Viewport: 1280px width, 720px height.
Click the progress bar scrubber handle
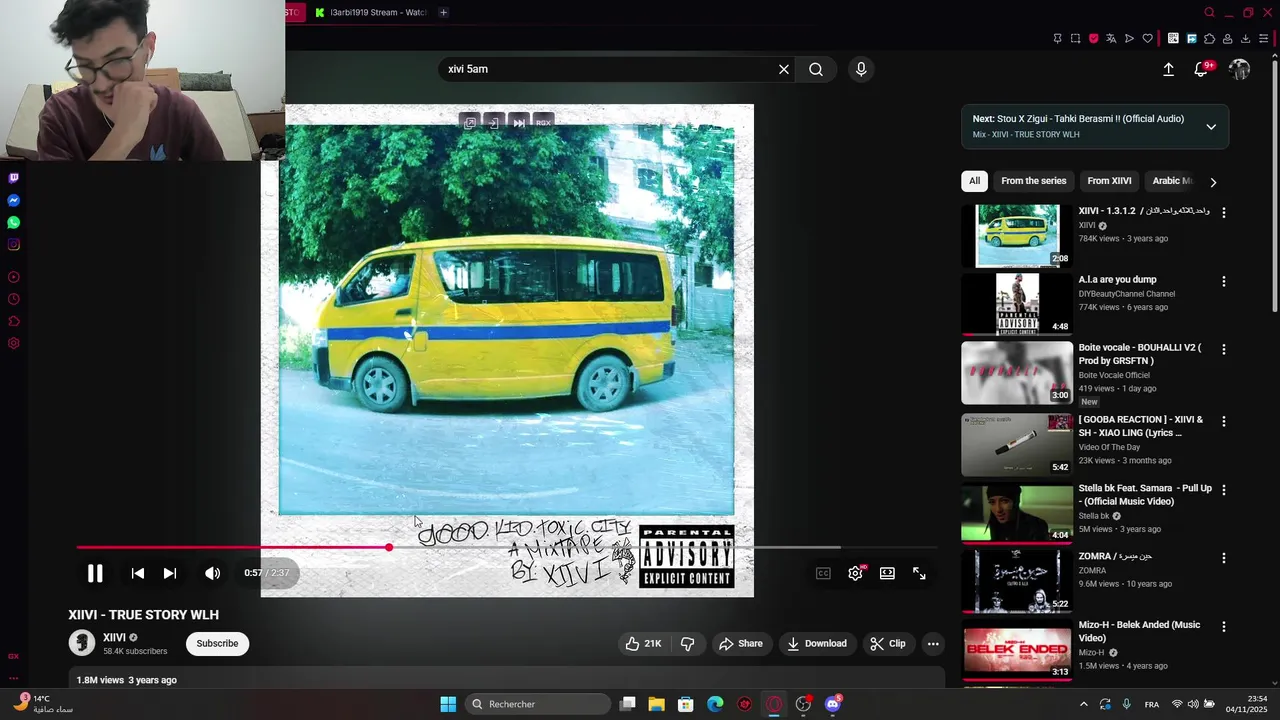389,547
